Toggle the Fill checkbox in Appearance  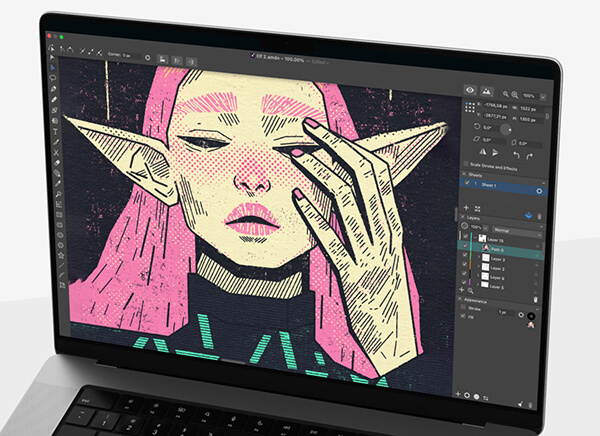pyautogui.click(x=463, y=316)
